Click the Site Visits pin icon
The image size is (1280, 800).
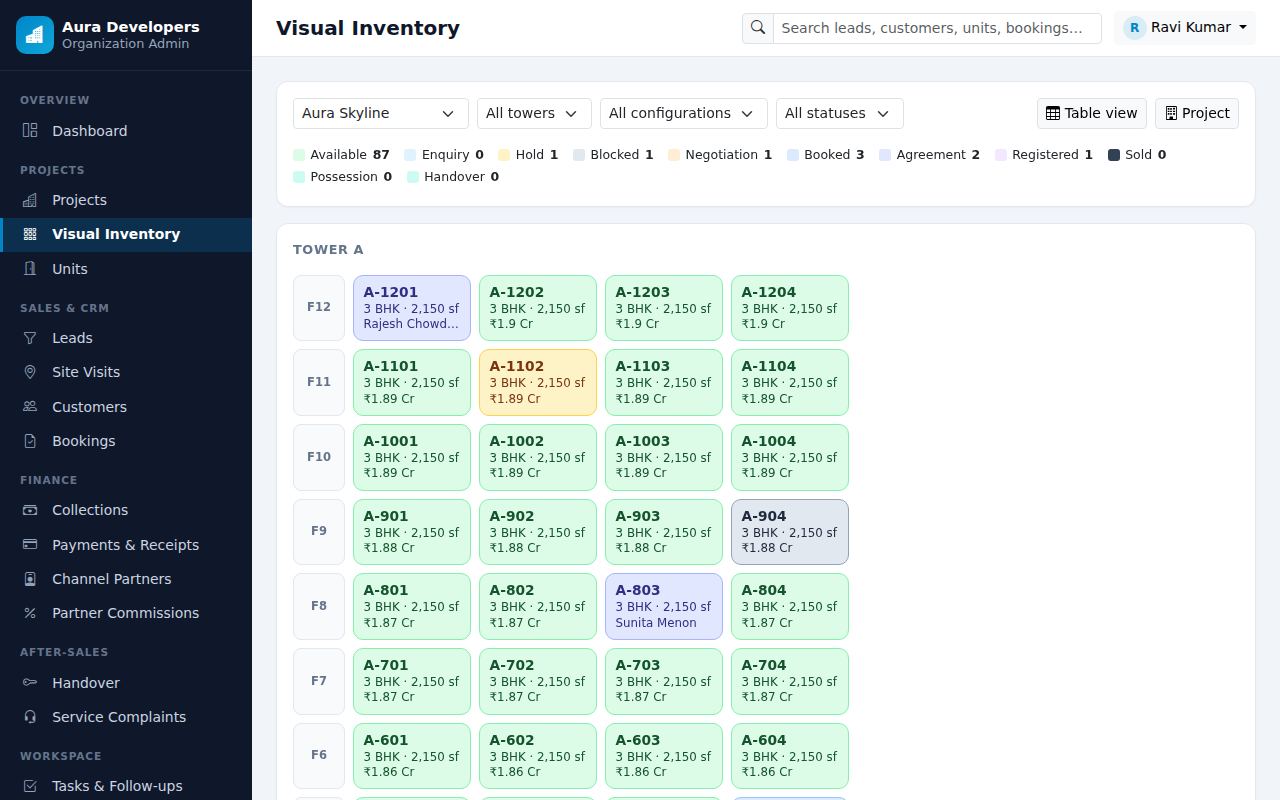pyautogui.click(x=30, y=372)
